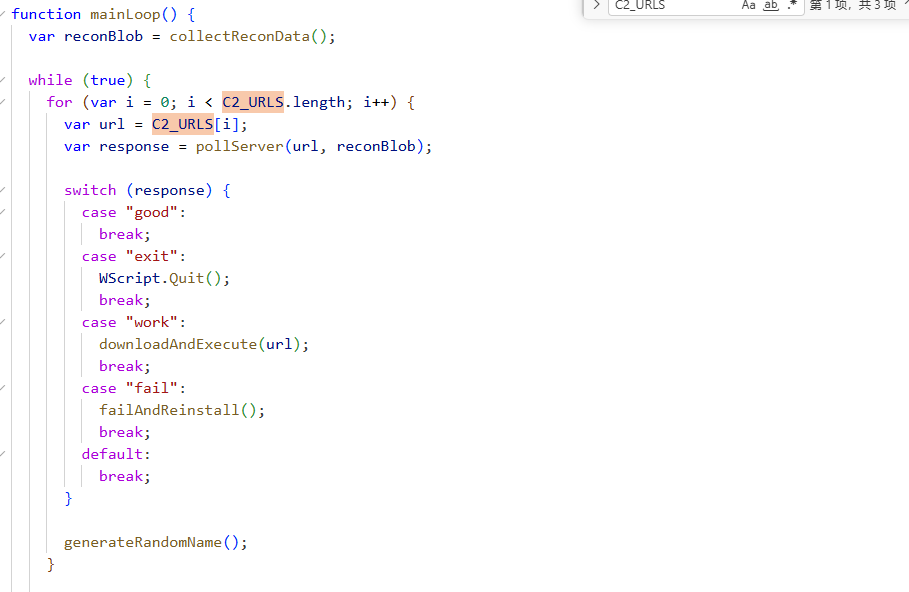Click reconBlob argument inside pollServer call
The width and height of the screenshot is (909, 592).
376,147
